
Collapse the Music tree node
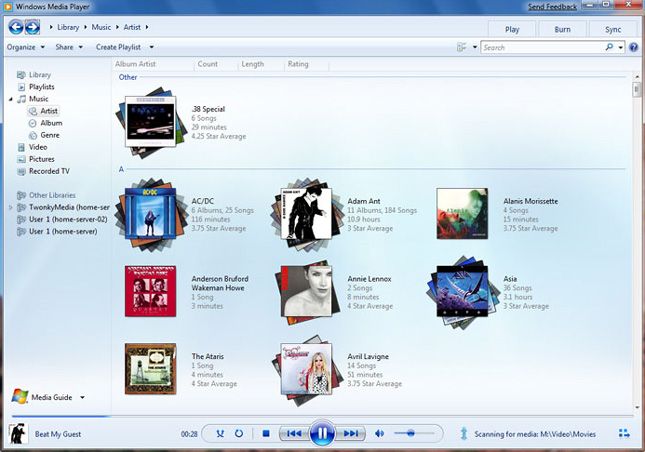click(x=11, y=99)
